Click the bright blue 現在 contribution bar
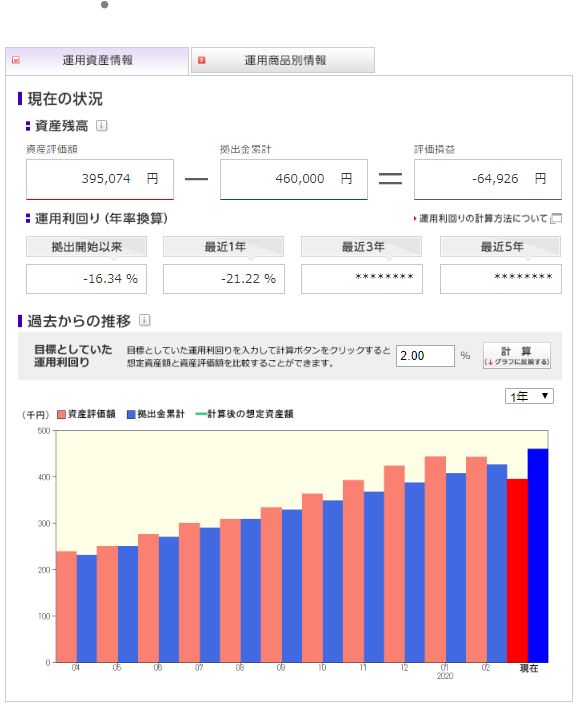Image resolution: width=579 pixels, height=708 pixels. [538, 556]
